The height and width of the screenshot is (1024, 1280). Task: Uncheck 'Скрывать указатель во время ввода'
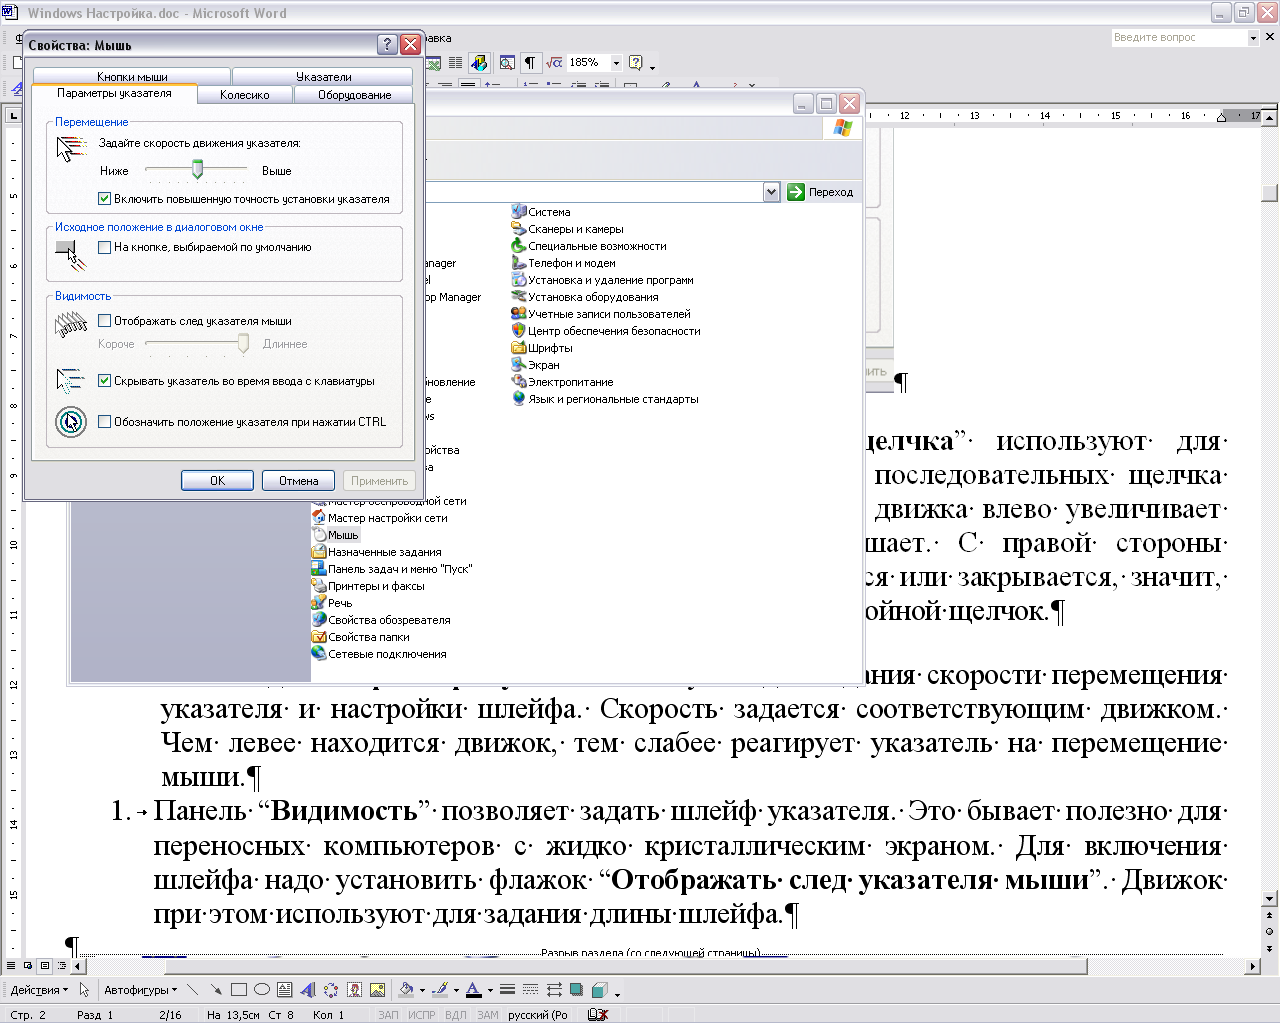(104, 381)
